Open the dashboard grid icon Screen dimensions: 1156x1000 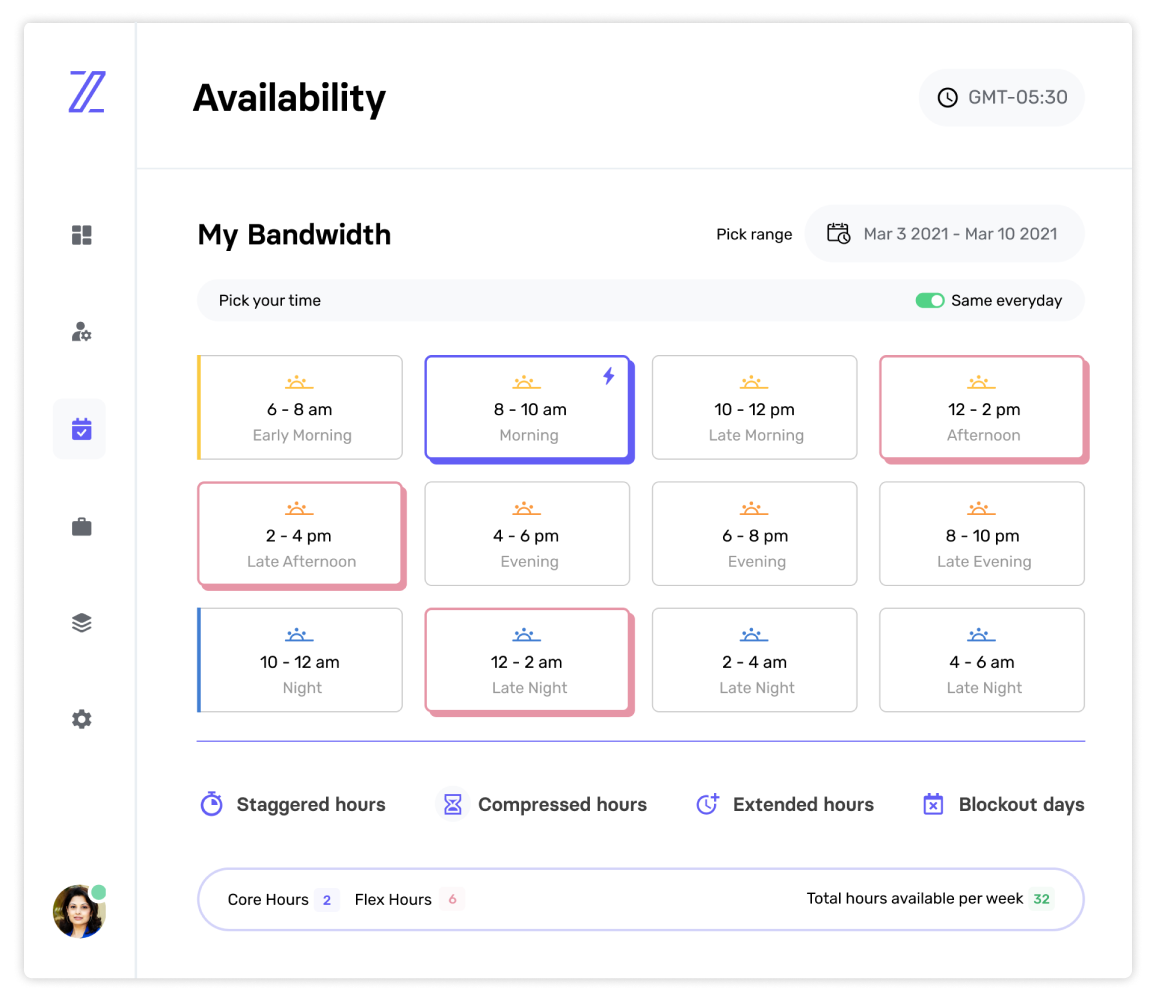point(82,235)
